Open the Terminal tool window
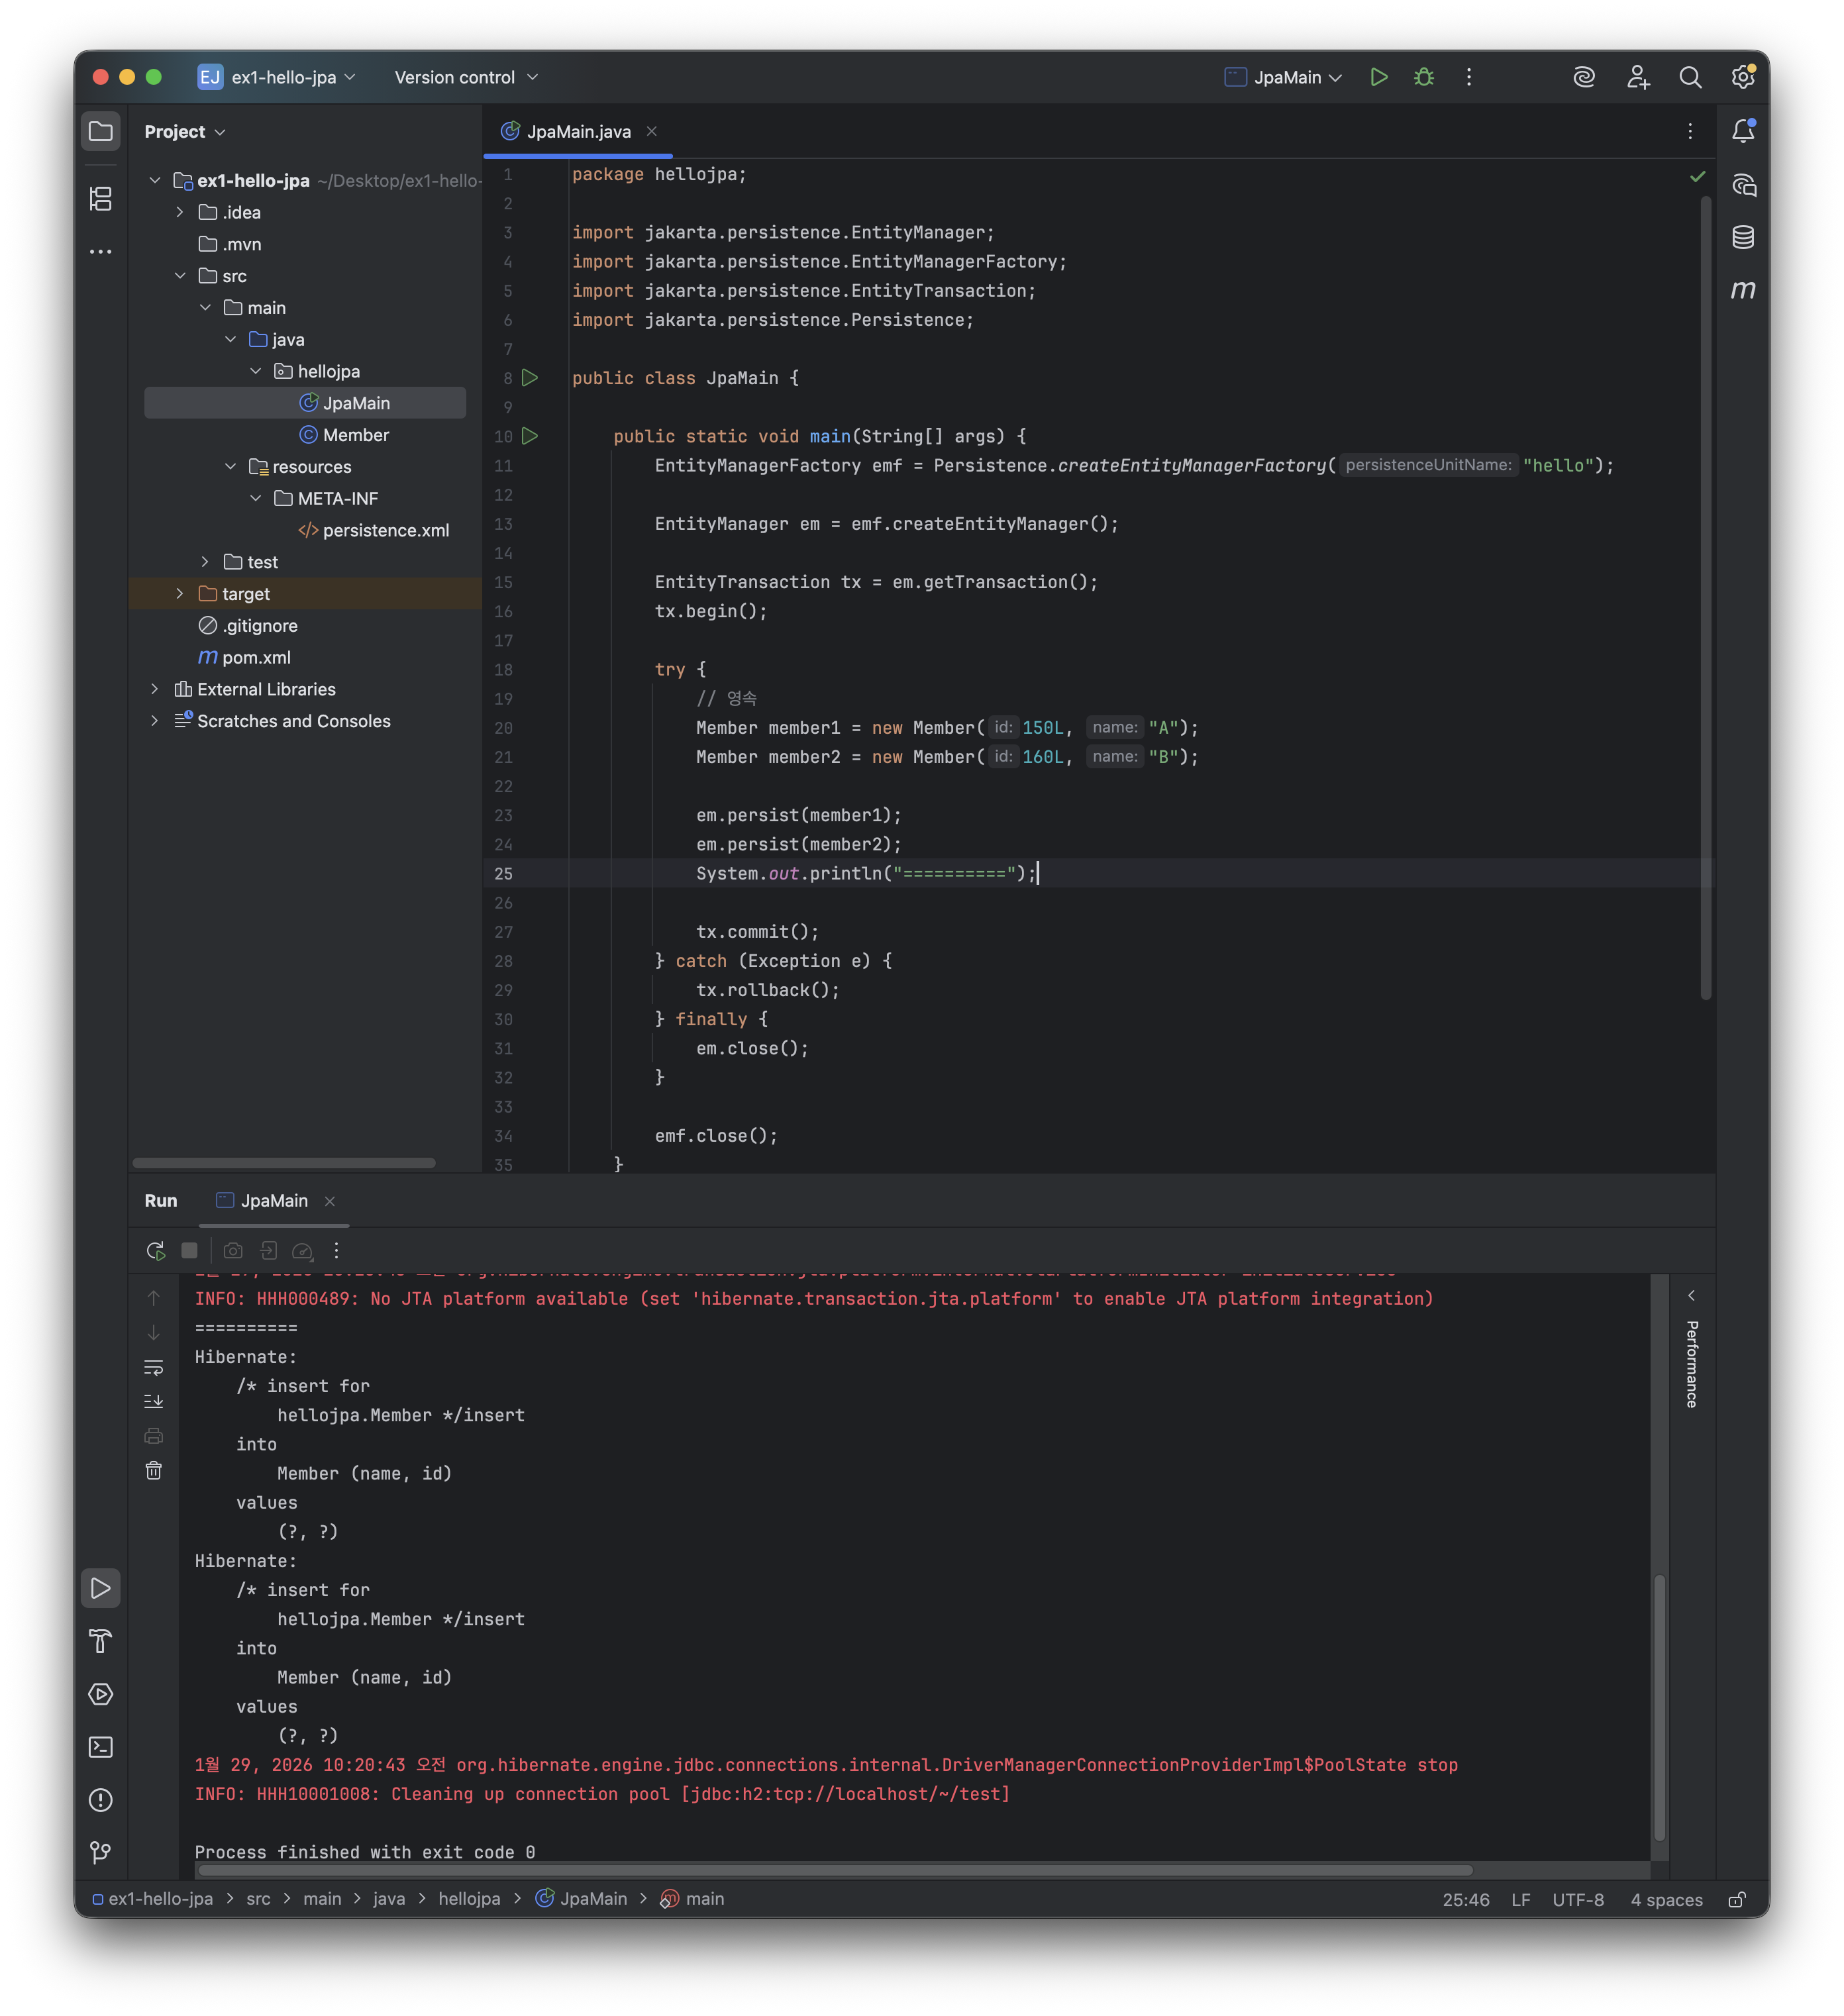The image size is (1844, 2016). (101, 1747)
